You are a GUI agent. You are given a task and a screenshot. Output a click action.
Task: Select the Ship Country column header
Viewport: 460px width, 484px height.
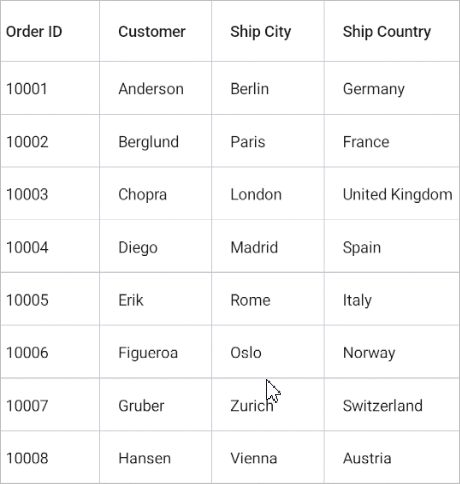point(392,31)
